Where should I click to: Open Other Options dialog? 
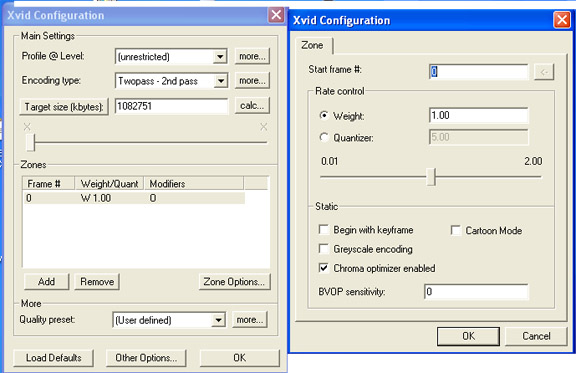146,358
